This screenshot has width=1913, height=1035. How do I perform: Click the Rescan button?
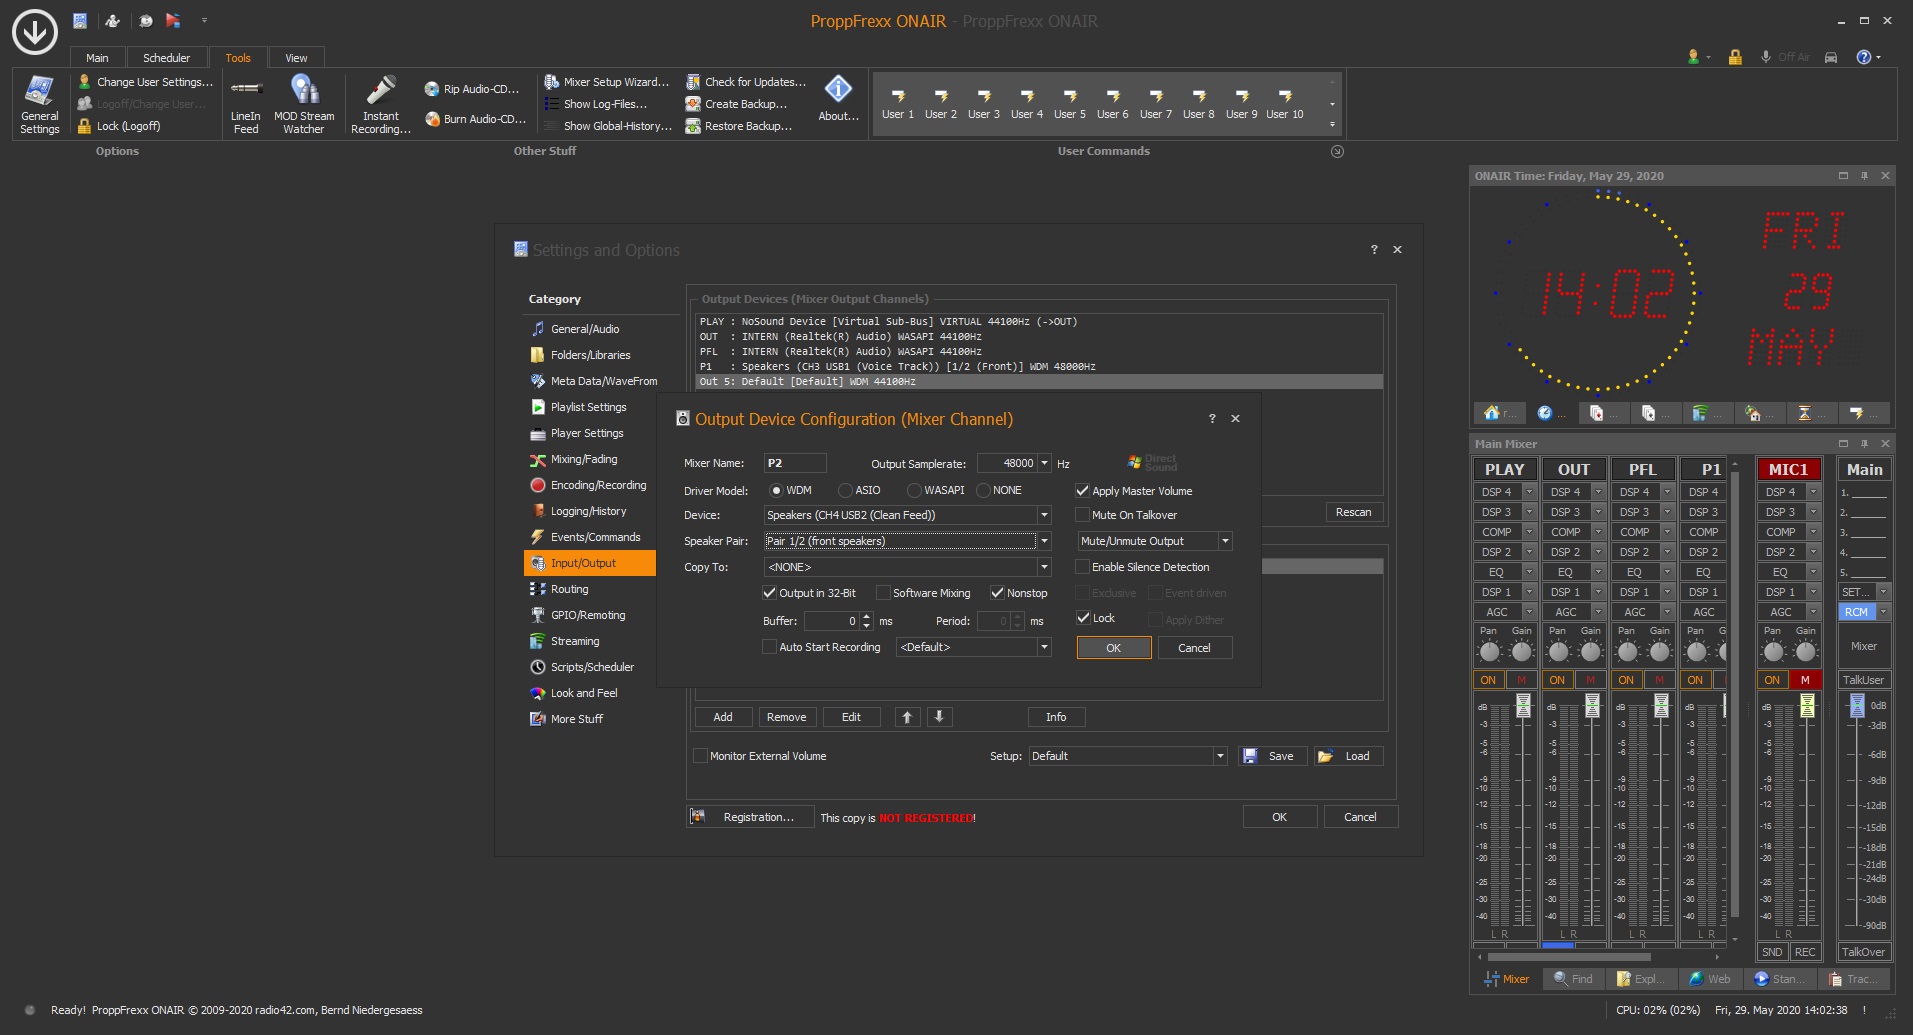point(1353,512)
